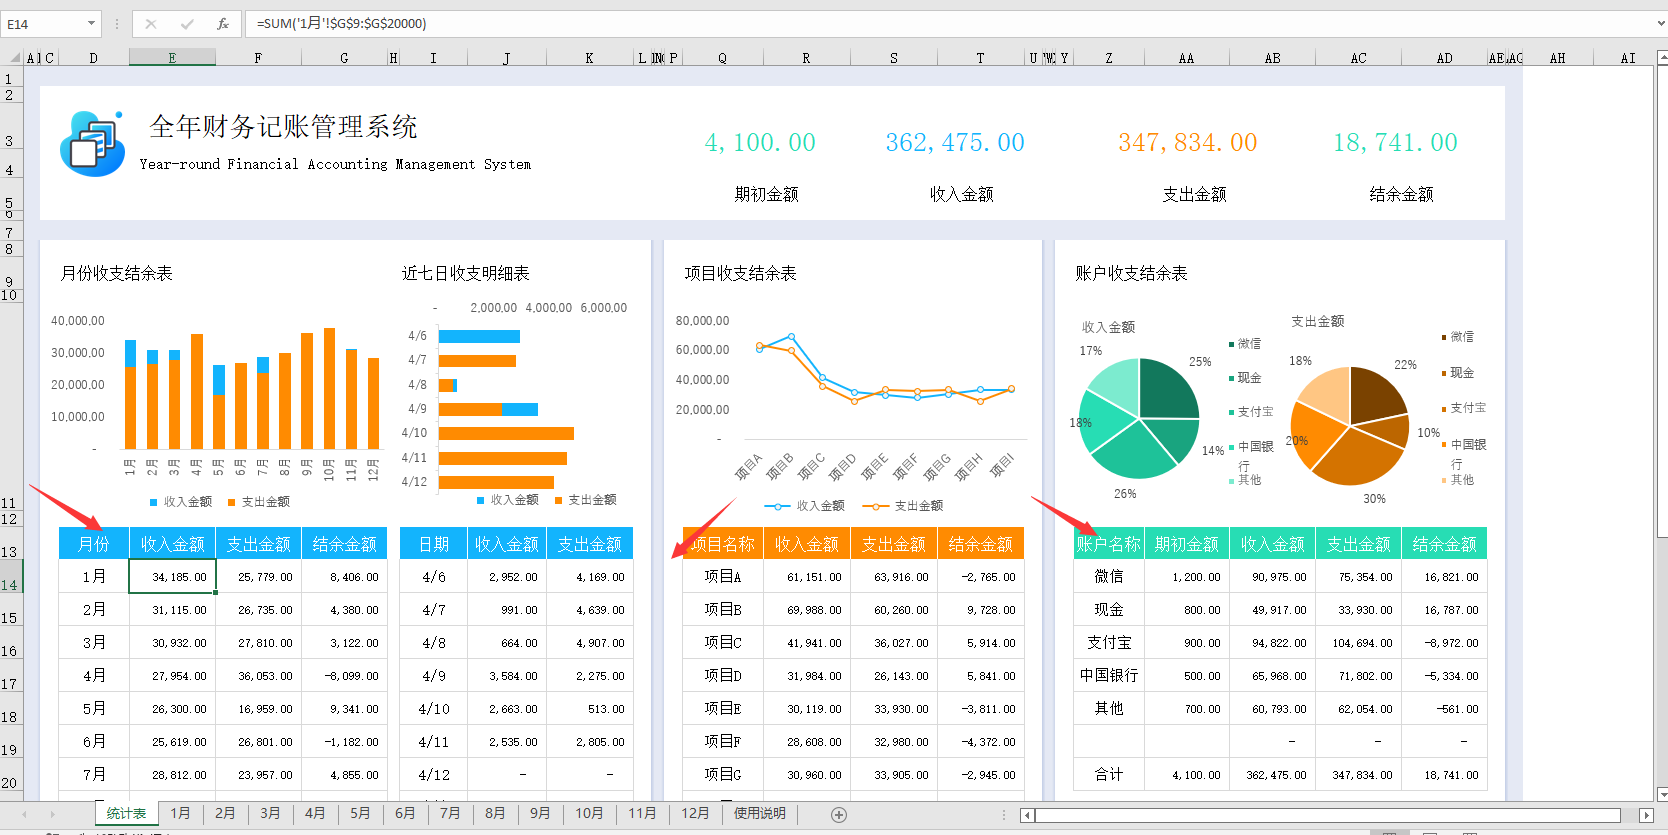This screenshot has width=1668, height=835.
Task: Click the 合计 totals row label
Action: click(1109, 775)
